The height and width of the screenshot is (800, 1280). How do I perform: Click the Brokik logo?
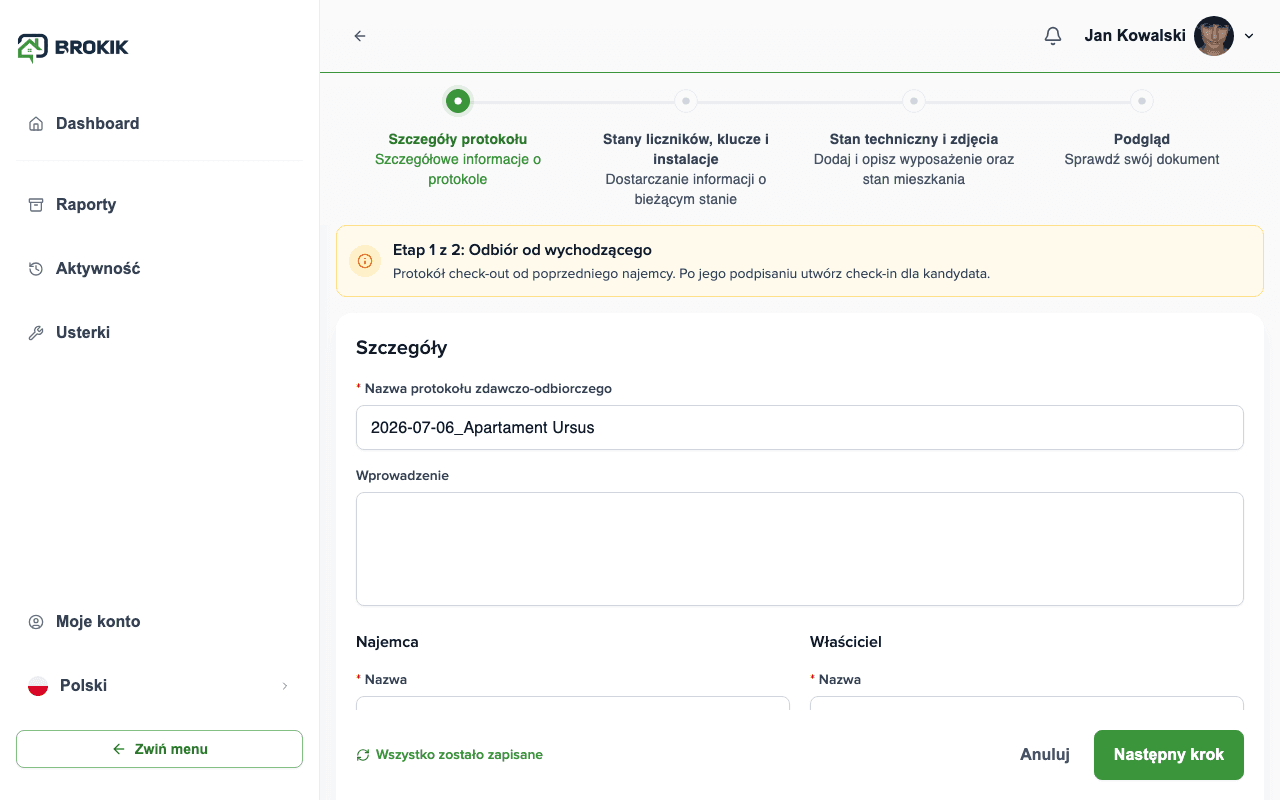point(73,47)
